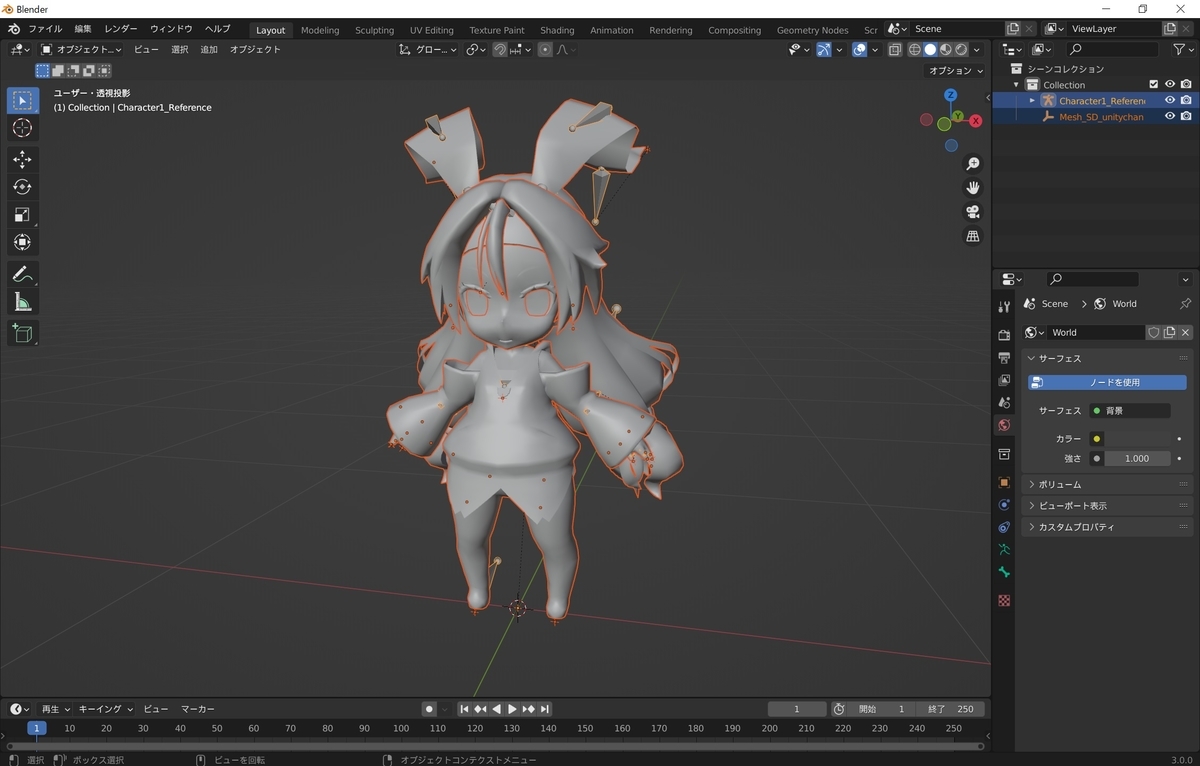1200x766 pixels.
Task: Open the Output properties tab
Action: click(1004, 357)
